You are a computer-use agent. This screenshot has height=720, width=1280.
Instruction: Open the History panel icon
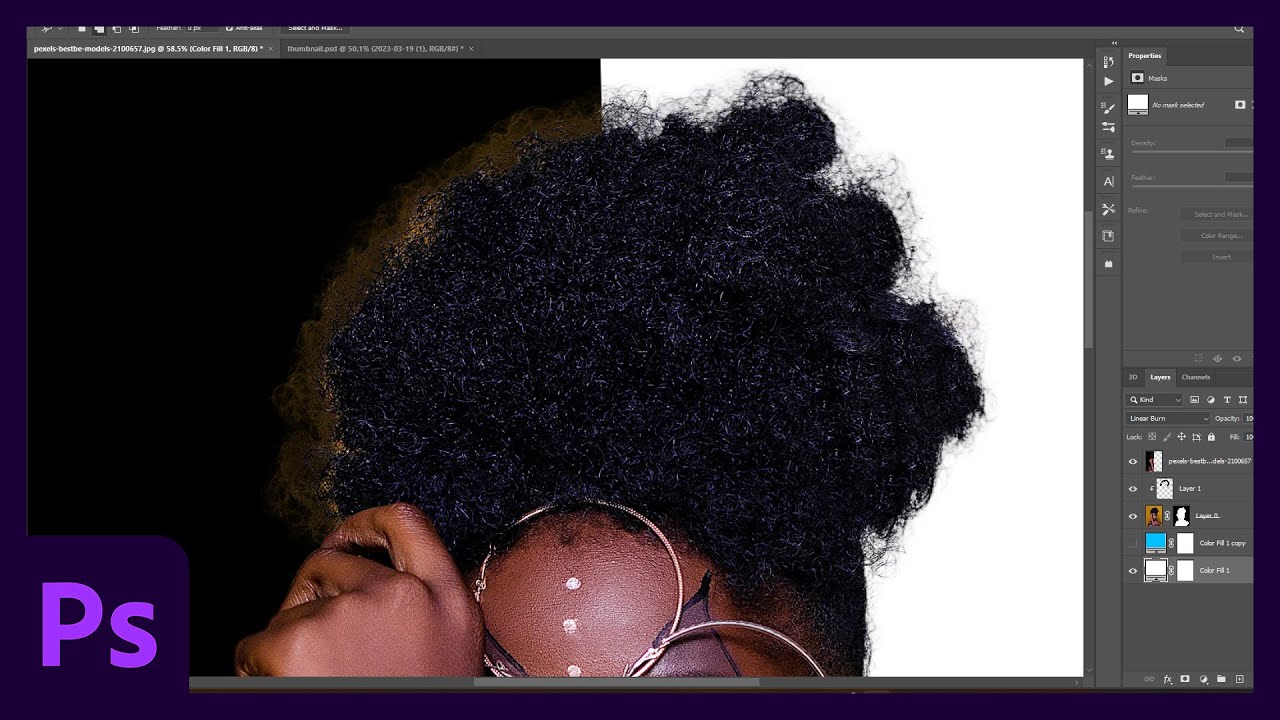click(1108, 62)
